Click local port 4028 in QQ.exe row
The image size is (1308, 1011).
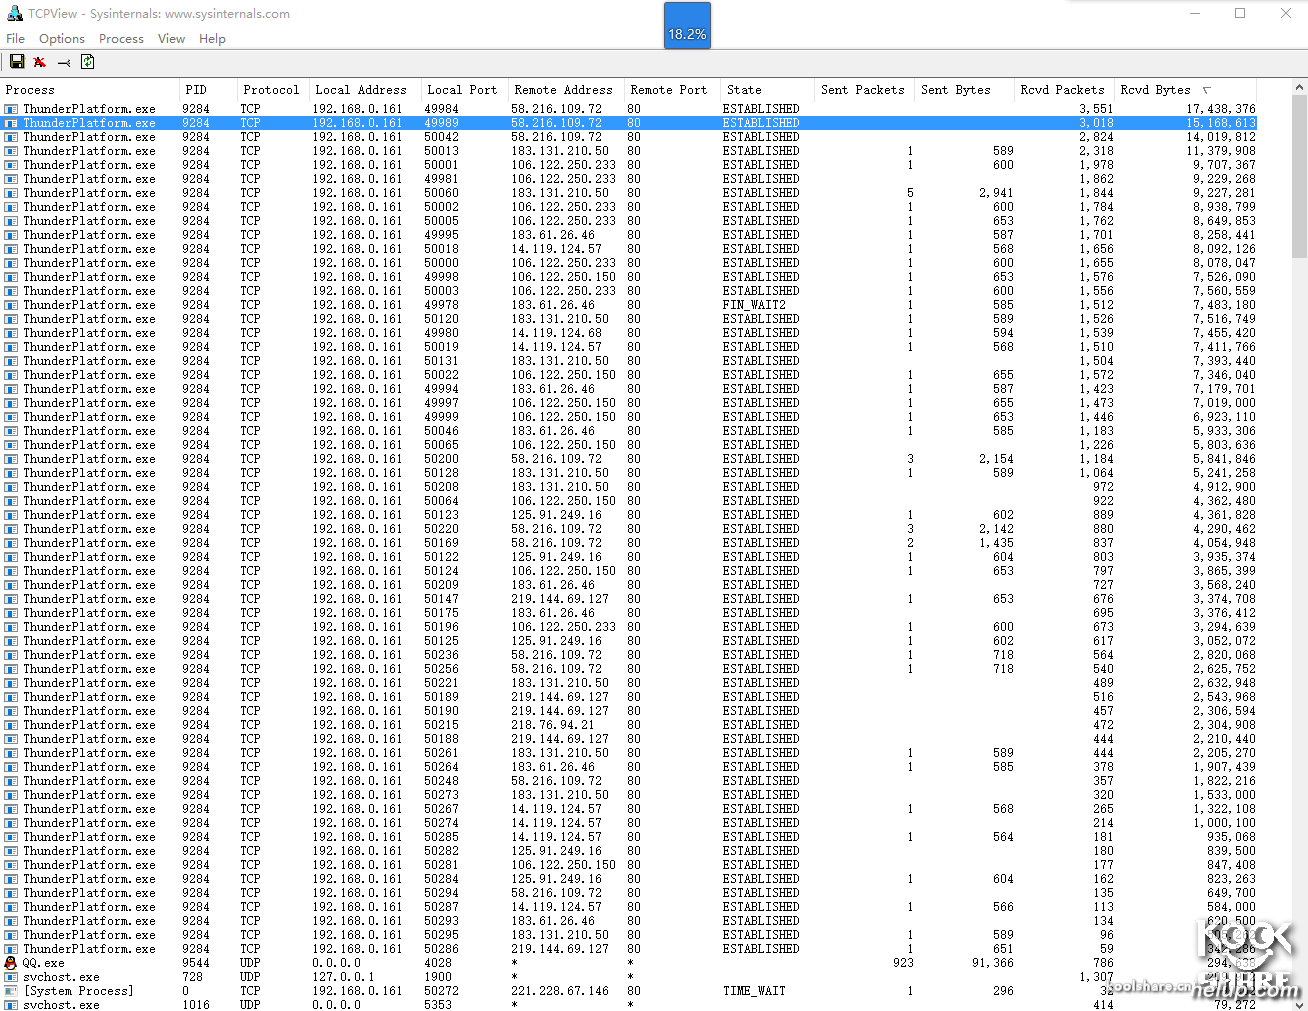click(438, 963)
